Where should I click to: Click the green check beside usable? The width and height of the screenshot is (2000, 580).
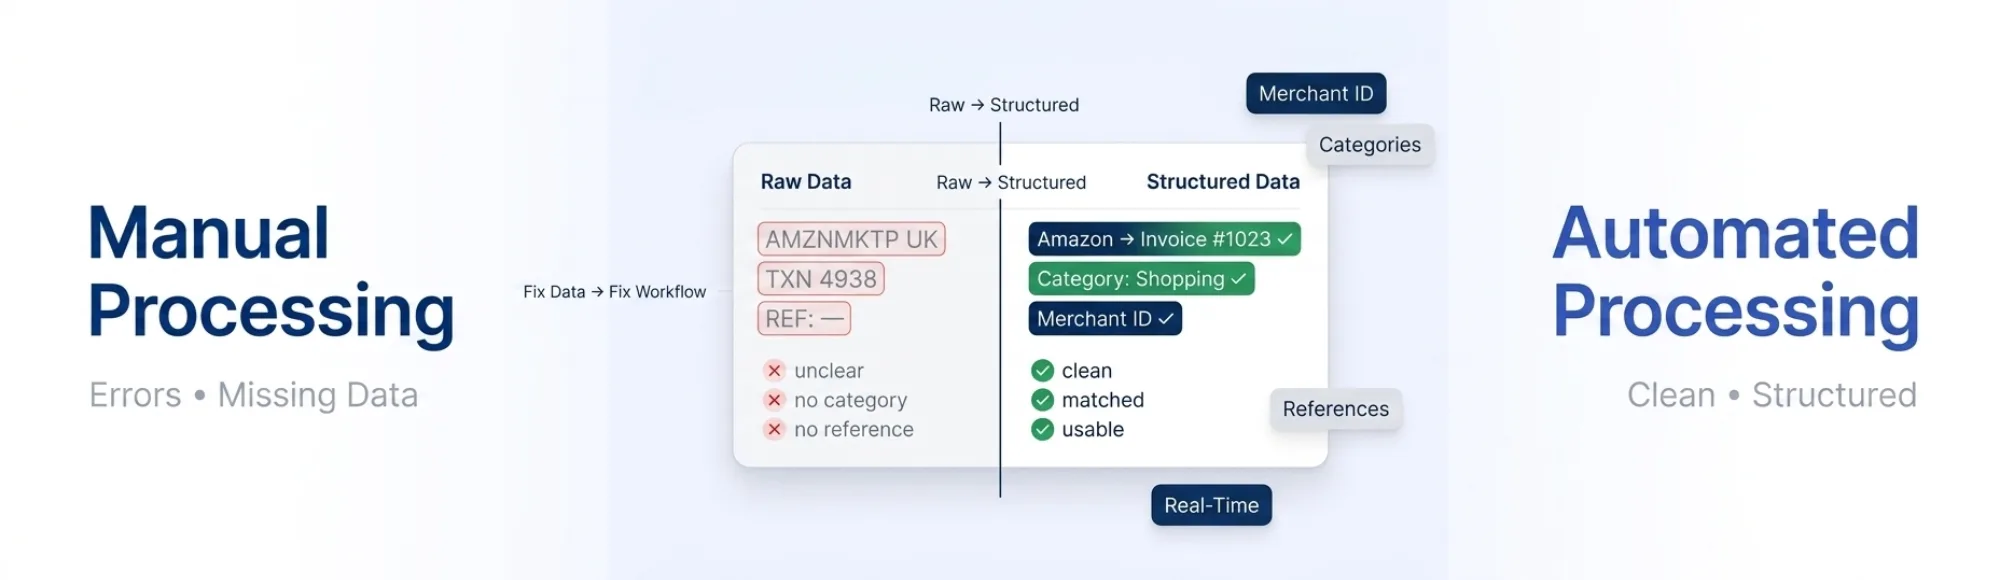click(x=1042, y=430)
